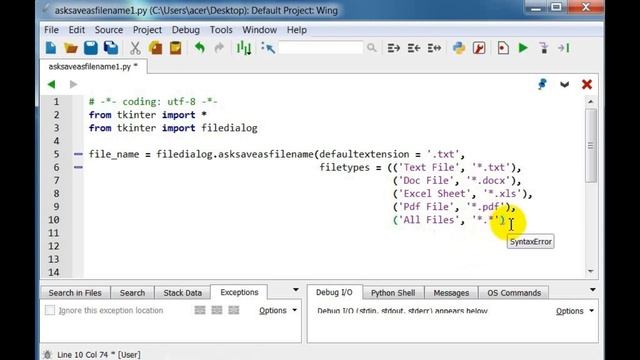This screenshot has height=360, width=640.
Task: Open the red PDF-style tools icon
Action: (x=479, y=48)
